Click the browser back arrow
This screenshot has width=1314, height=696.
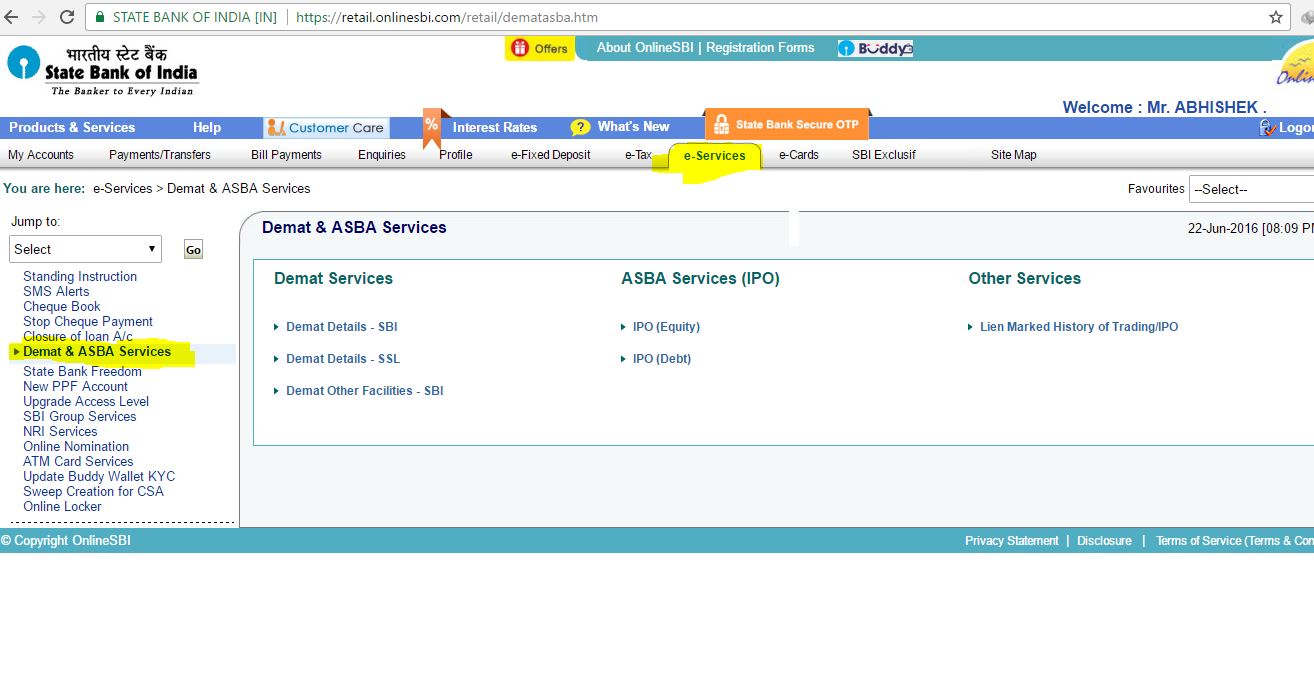[x=11, y=17]
